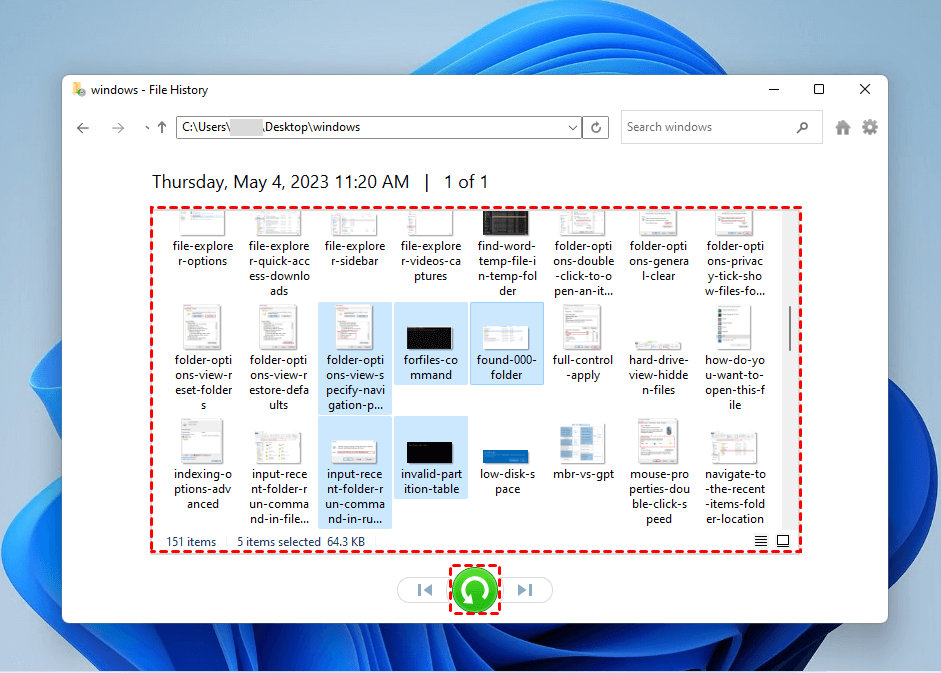Select folder-options-privacy-tick-show-files file
This screenshot has width=941, height=673.
735,253
